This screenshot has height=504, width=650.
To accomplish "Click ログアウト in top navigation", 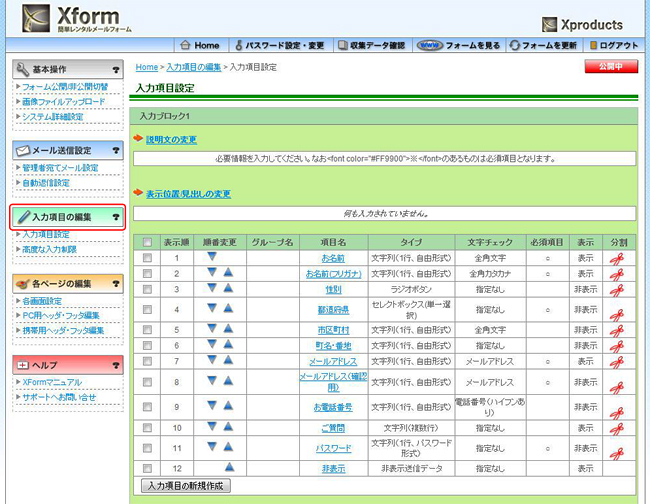I will [614, 45].
